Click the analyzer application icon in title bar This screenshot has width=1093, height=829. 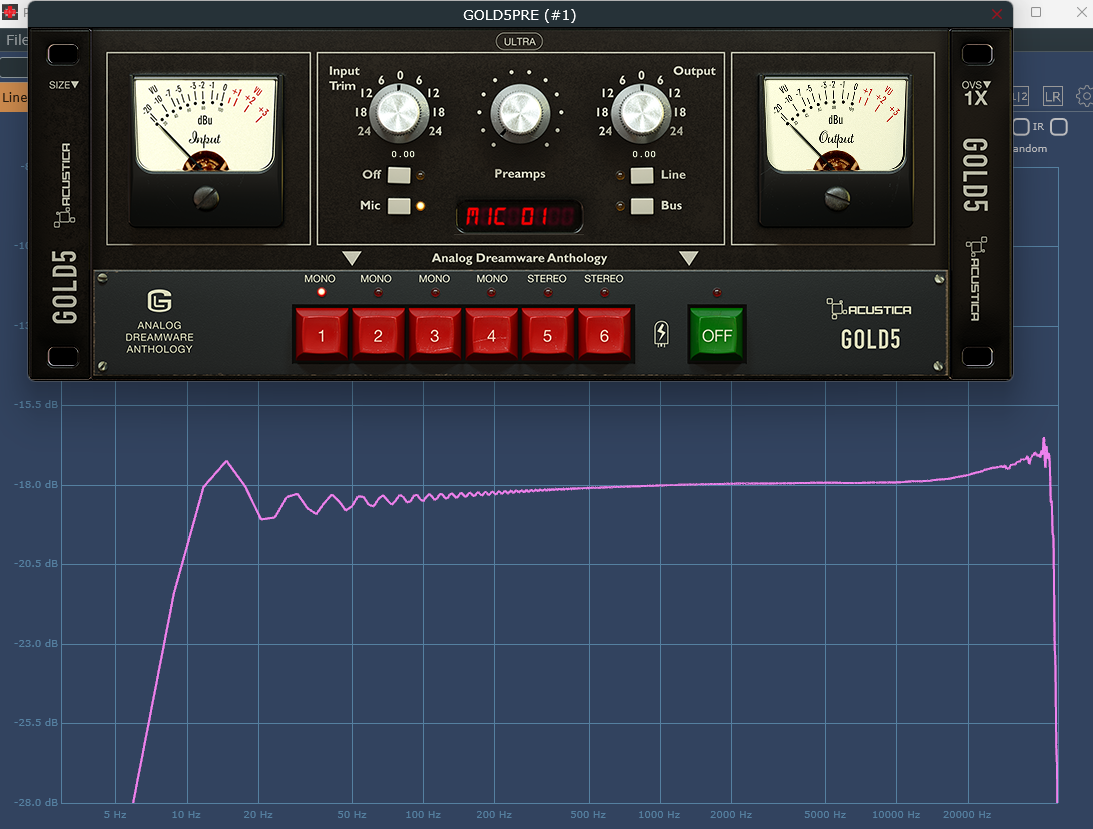pos(9,12)
